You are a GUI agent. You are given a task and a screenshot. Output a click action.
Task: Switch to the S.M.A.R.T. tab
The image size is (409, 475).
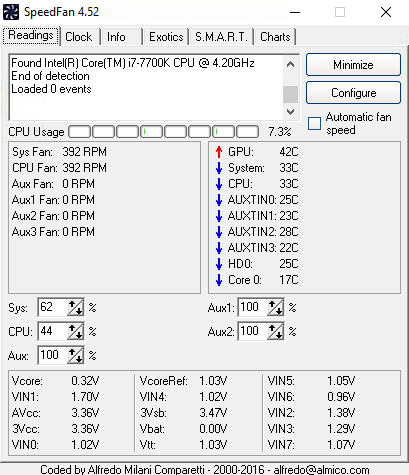[x=221, y=37]
